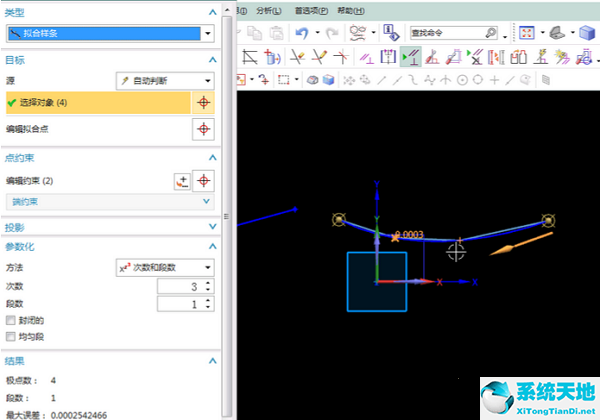Click the paste clipboard icon
Screen dimensions: 600x420
click(276, 33)
